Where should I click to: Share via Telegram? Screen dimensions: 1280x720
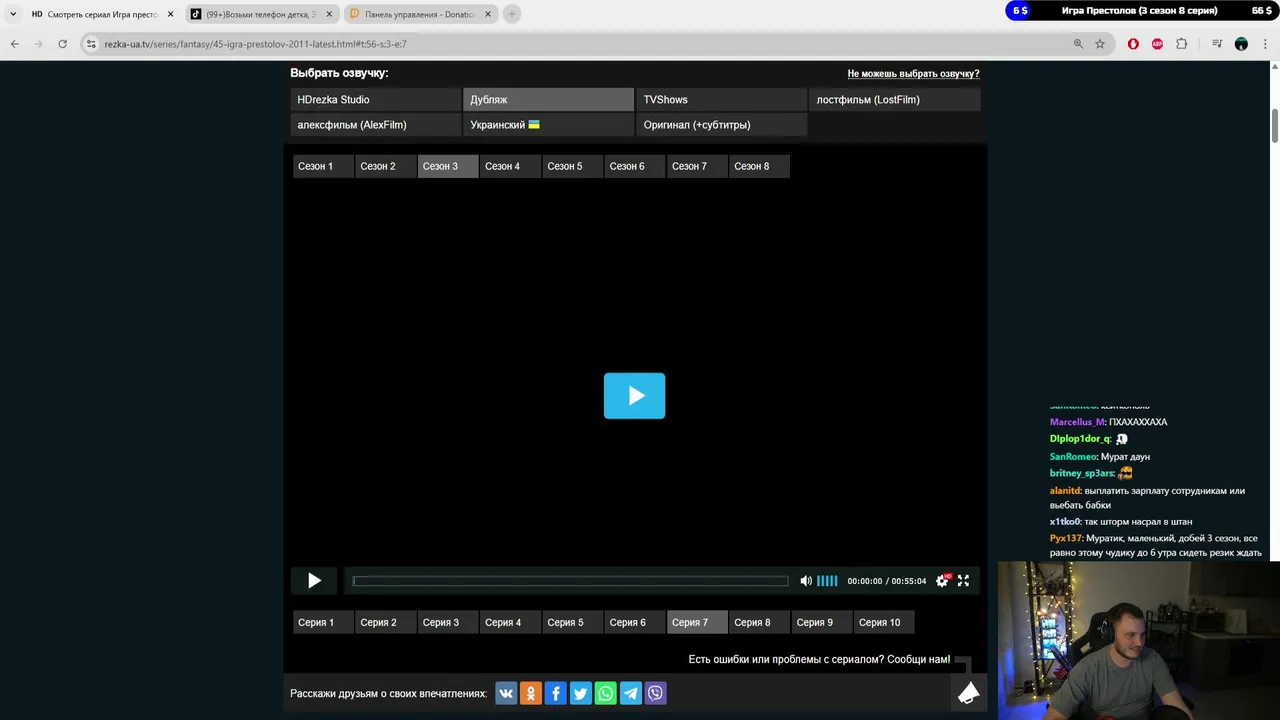[631, 693]
